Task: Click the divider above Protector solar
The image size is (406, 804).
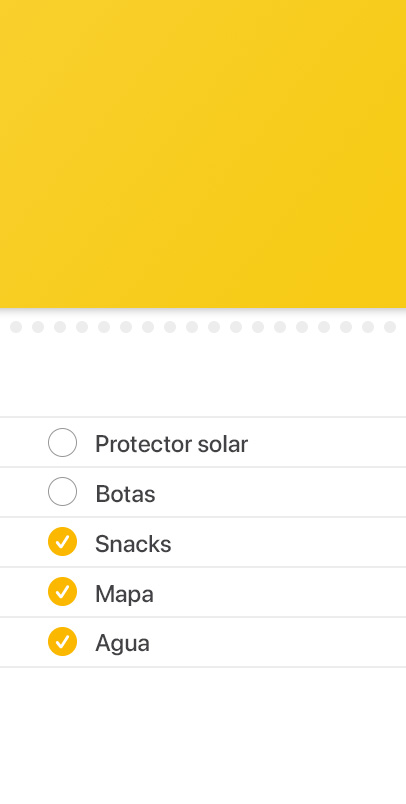Action: [x=203, y=417]
